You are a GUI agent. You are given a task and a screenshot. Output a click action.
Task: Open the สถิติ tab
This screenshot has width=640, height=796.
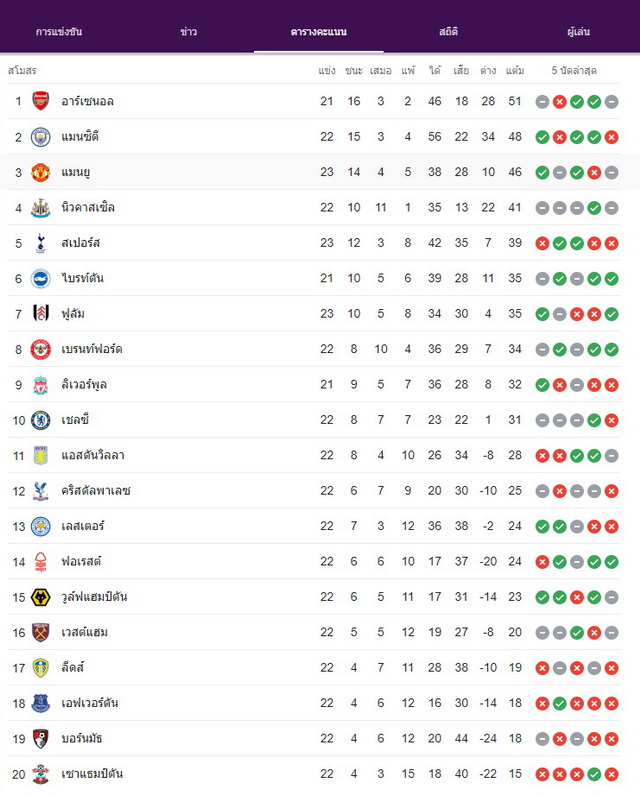[x=448, y=31]
